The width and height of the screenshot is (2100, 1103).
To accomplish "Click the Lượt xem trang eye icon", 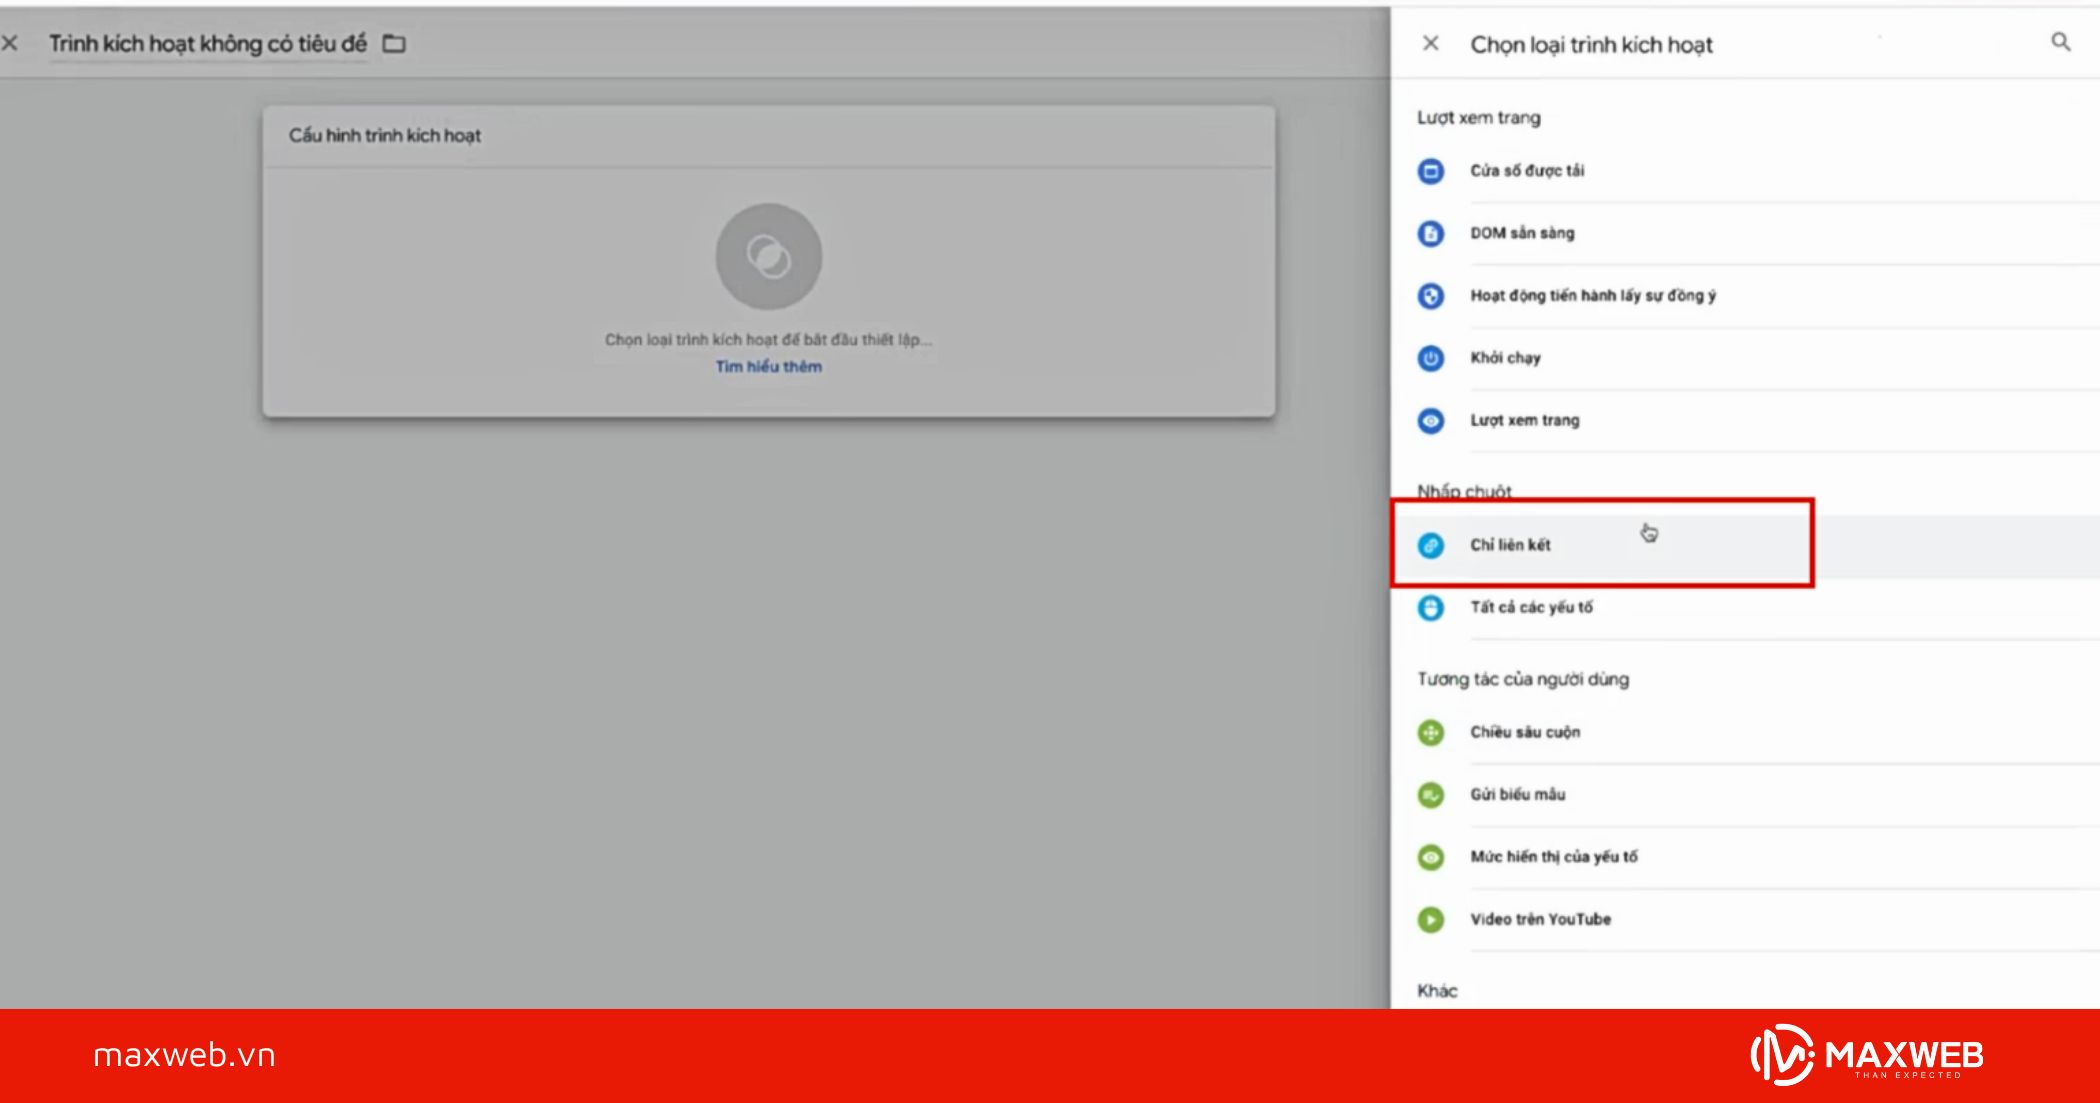I will [x=1431, y=421].
